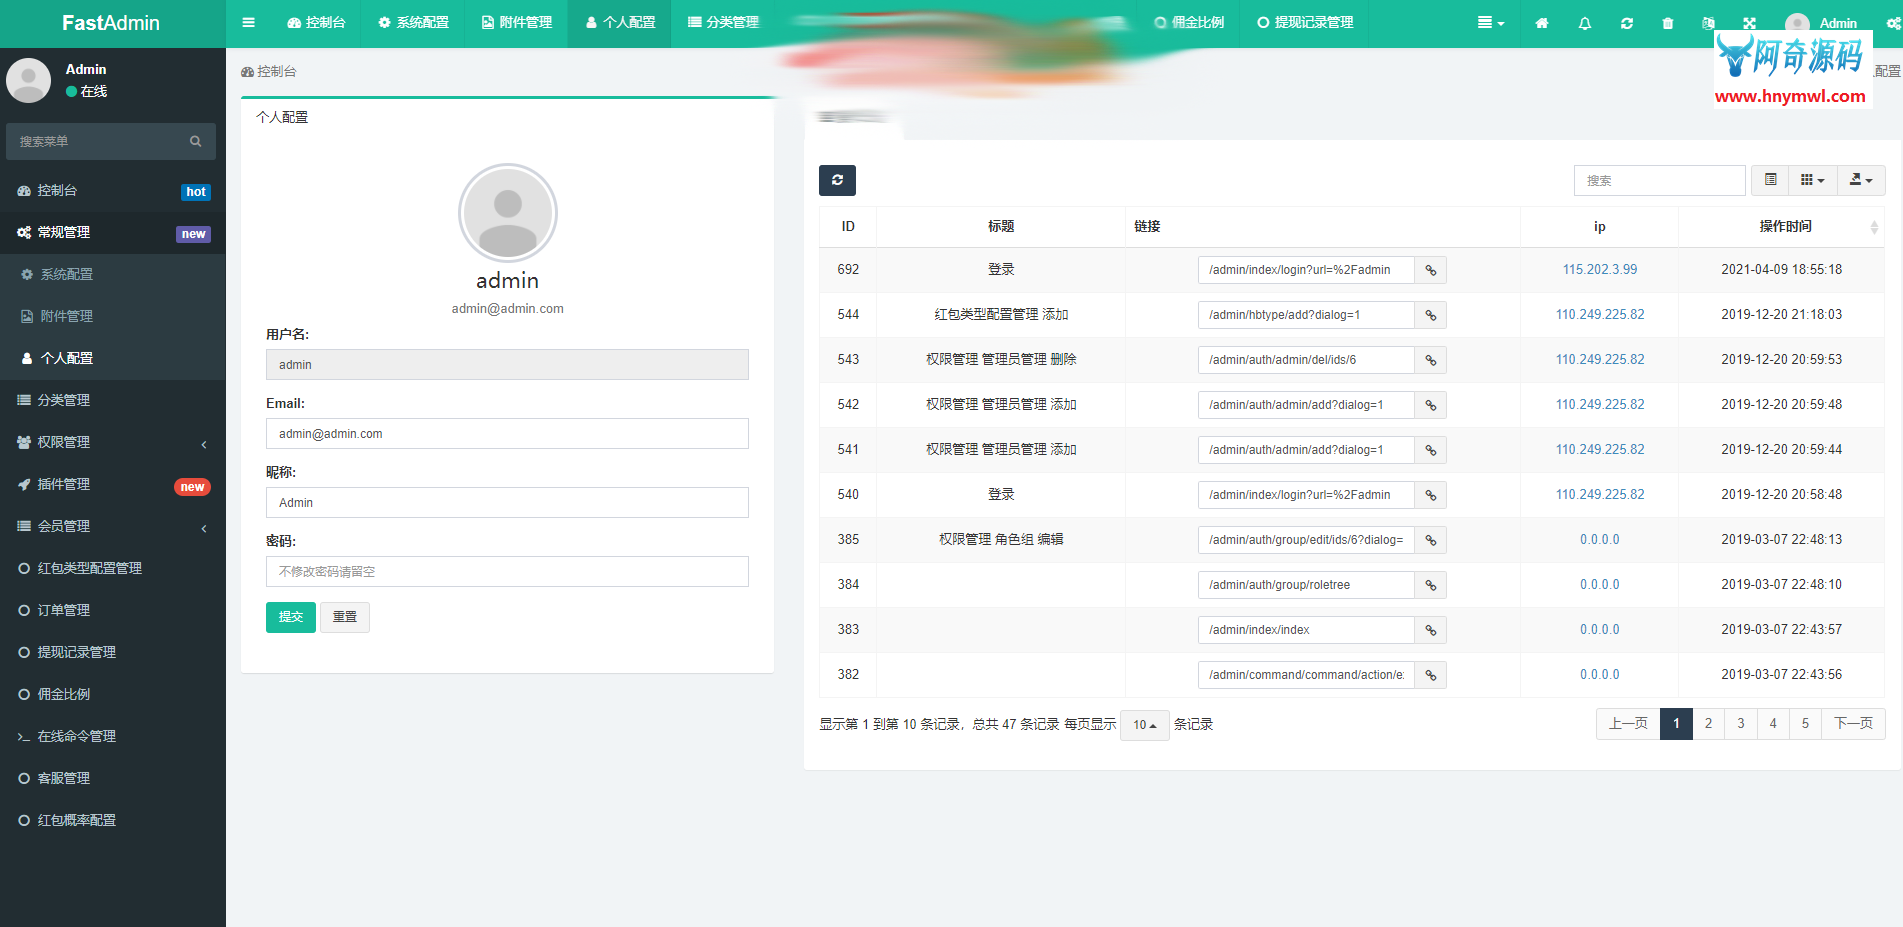Click the fullscreen expand icon in the navbar
The width and height of the screenshot is (1903, 927).
click(1748, 22)
